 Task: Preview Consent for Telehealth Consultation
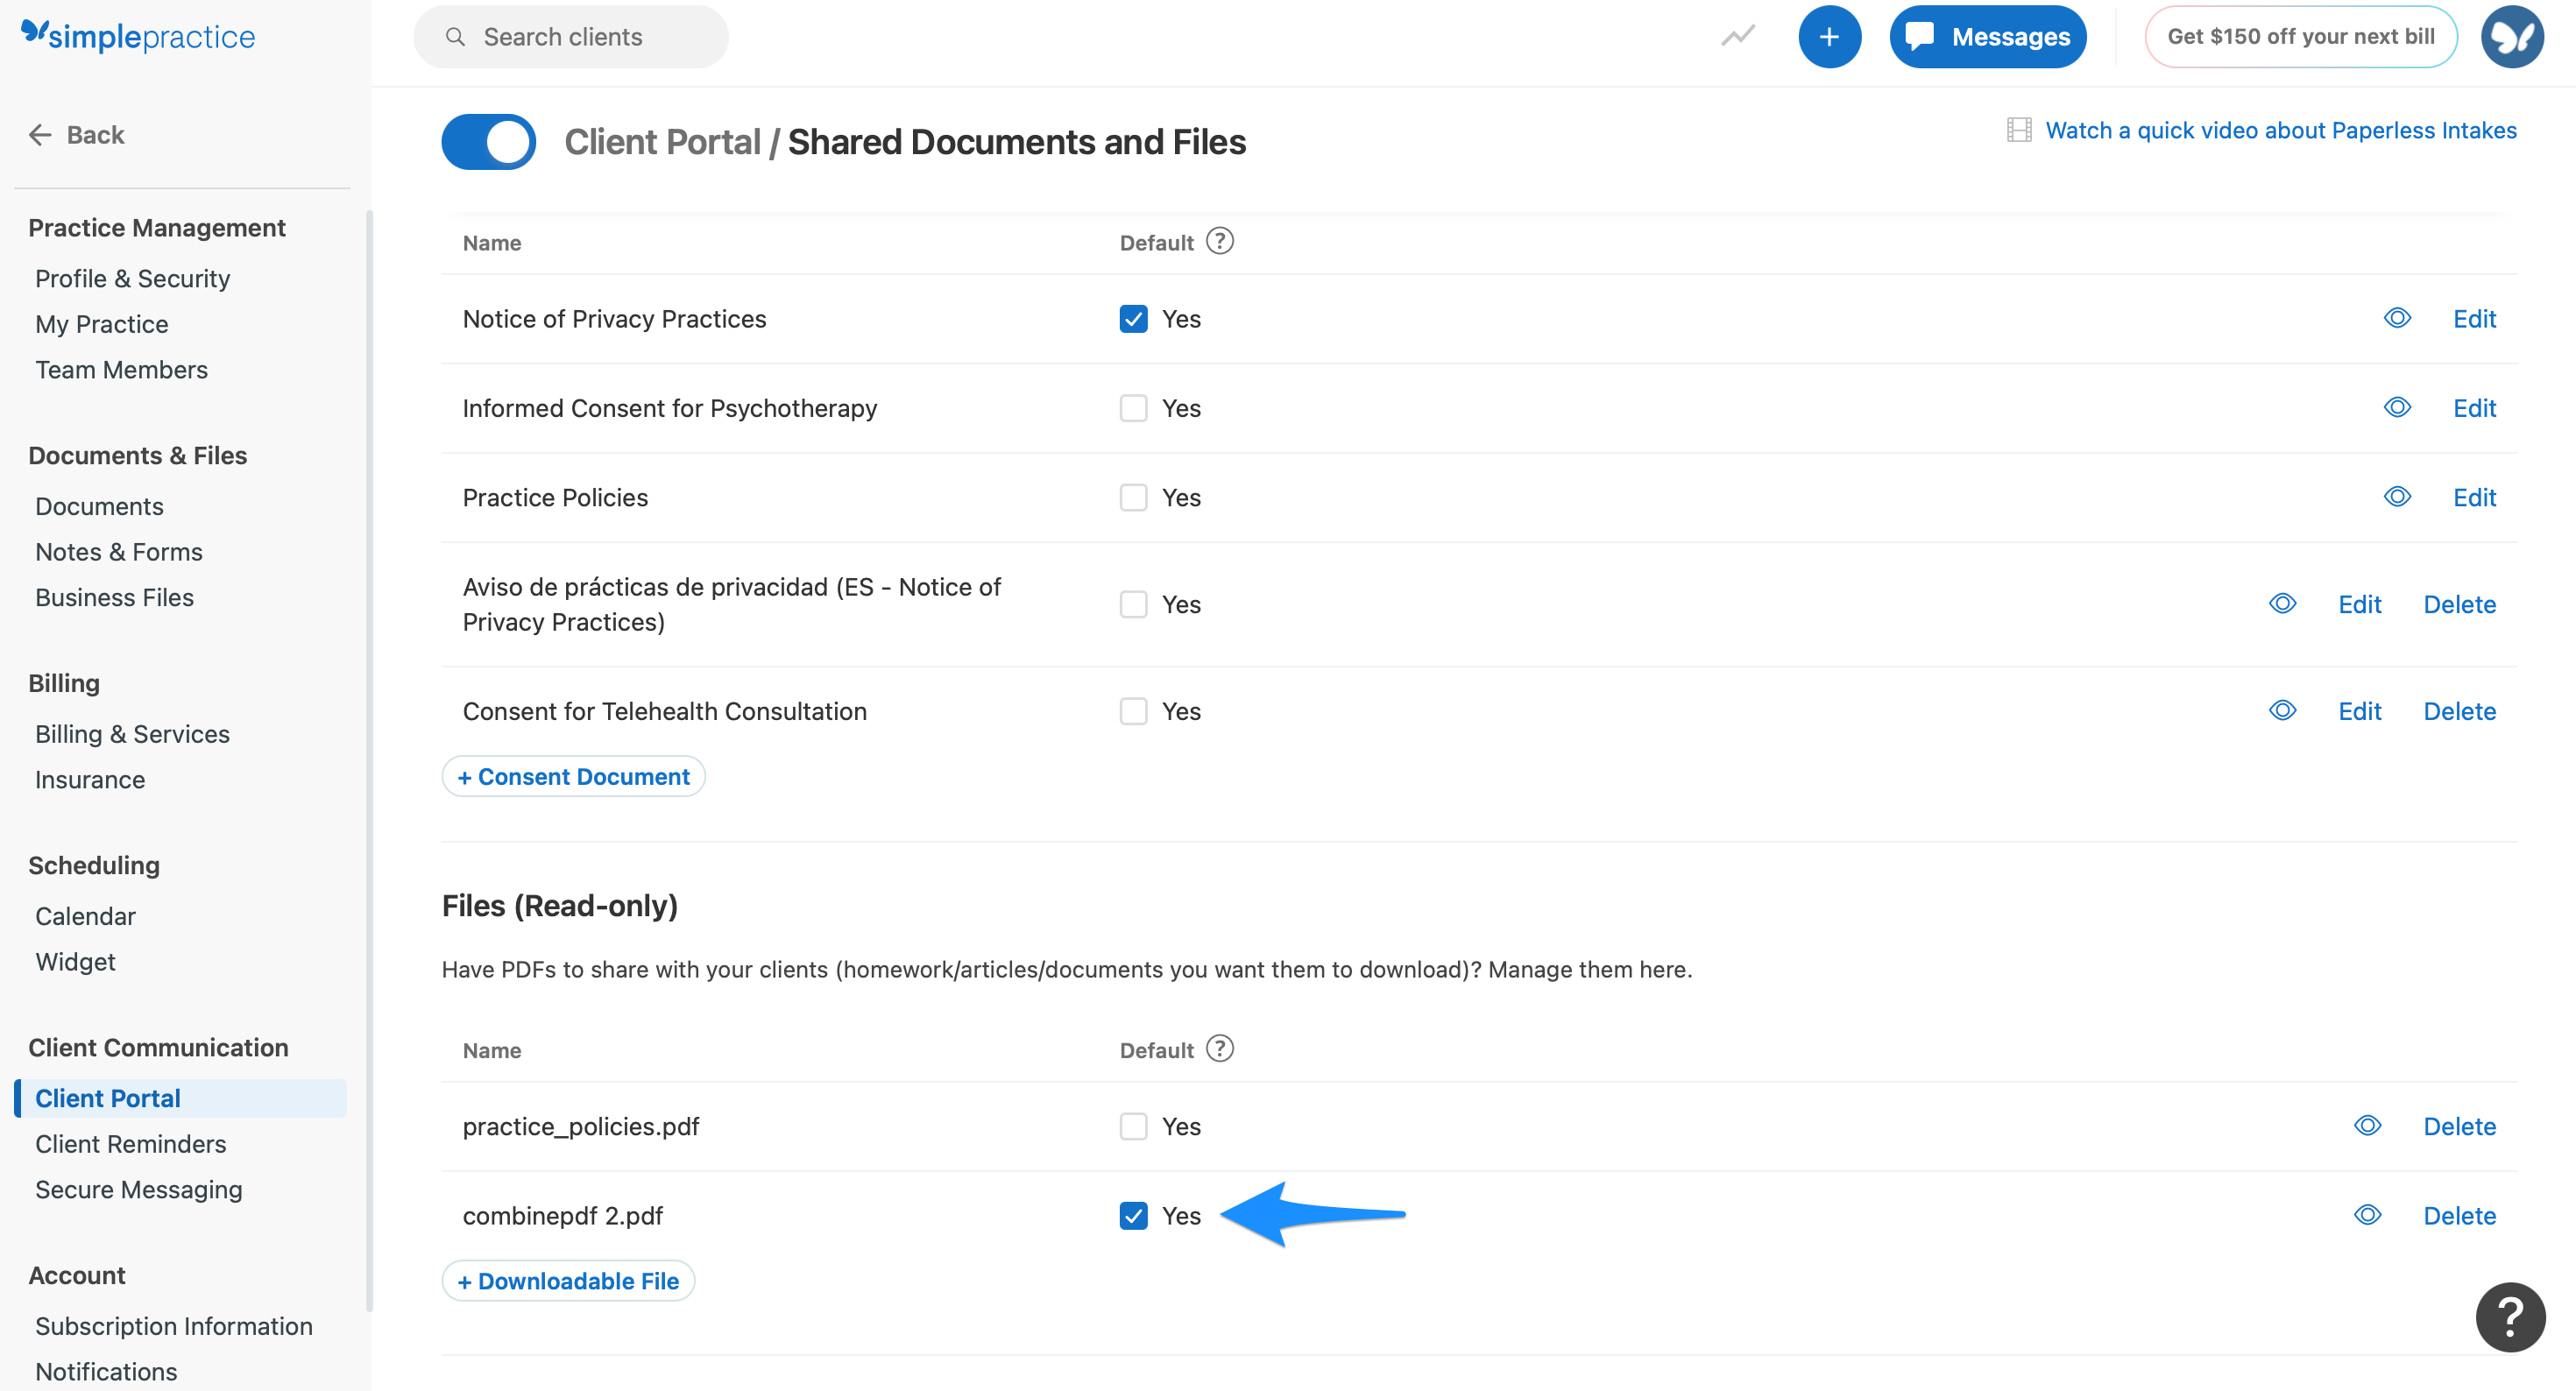tap(2283, 710)
